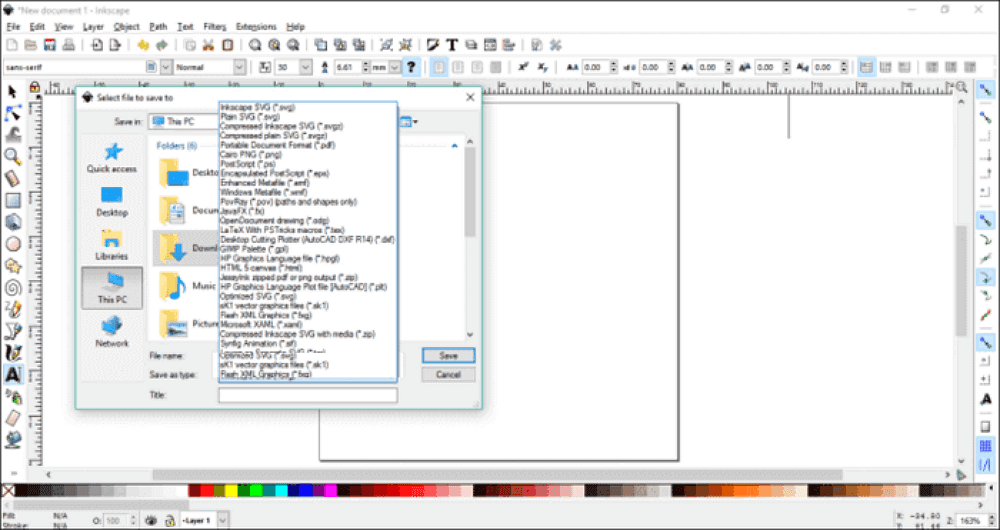Viewport: 1000px width, 530px height.
Task: Pick the Spiral tool
Action: 12,288
